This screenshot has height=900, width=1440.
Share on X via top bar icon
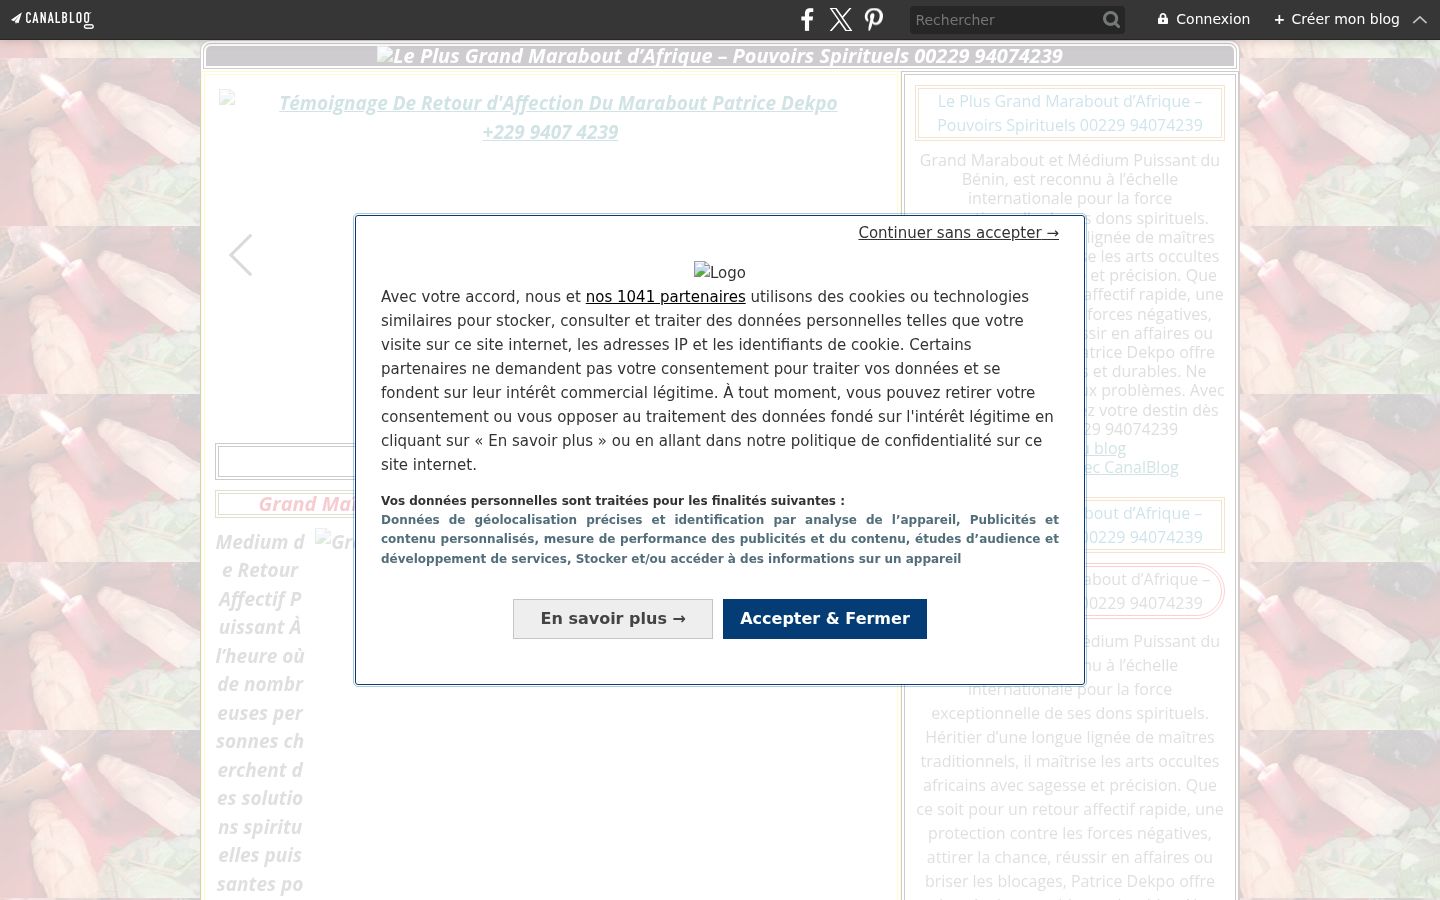(841, 19)
